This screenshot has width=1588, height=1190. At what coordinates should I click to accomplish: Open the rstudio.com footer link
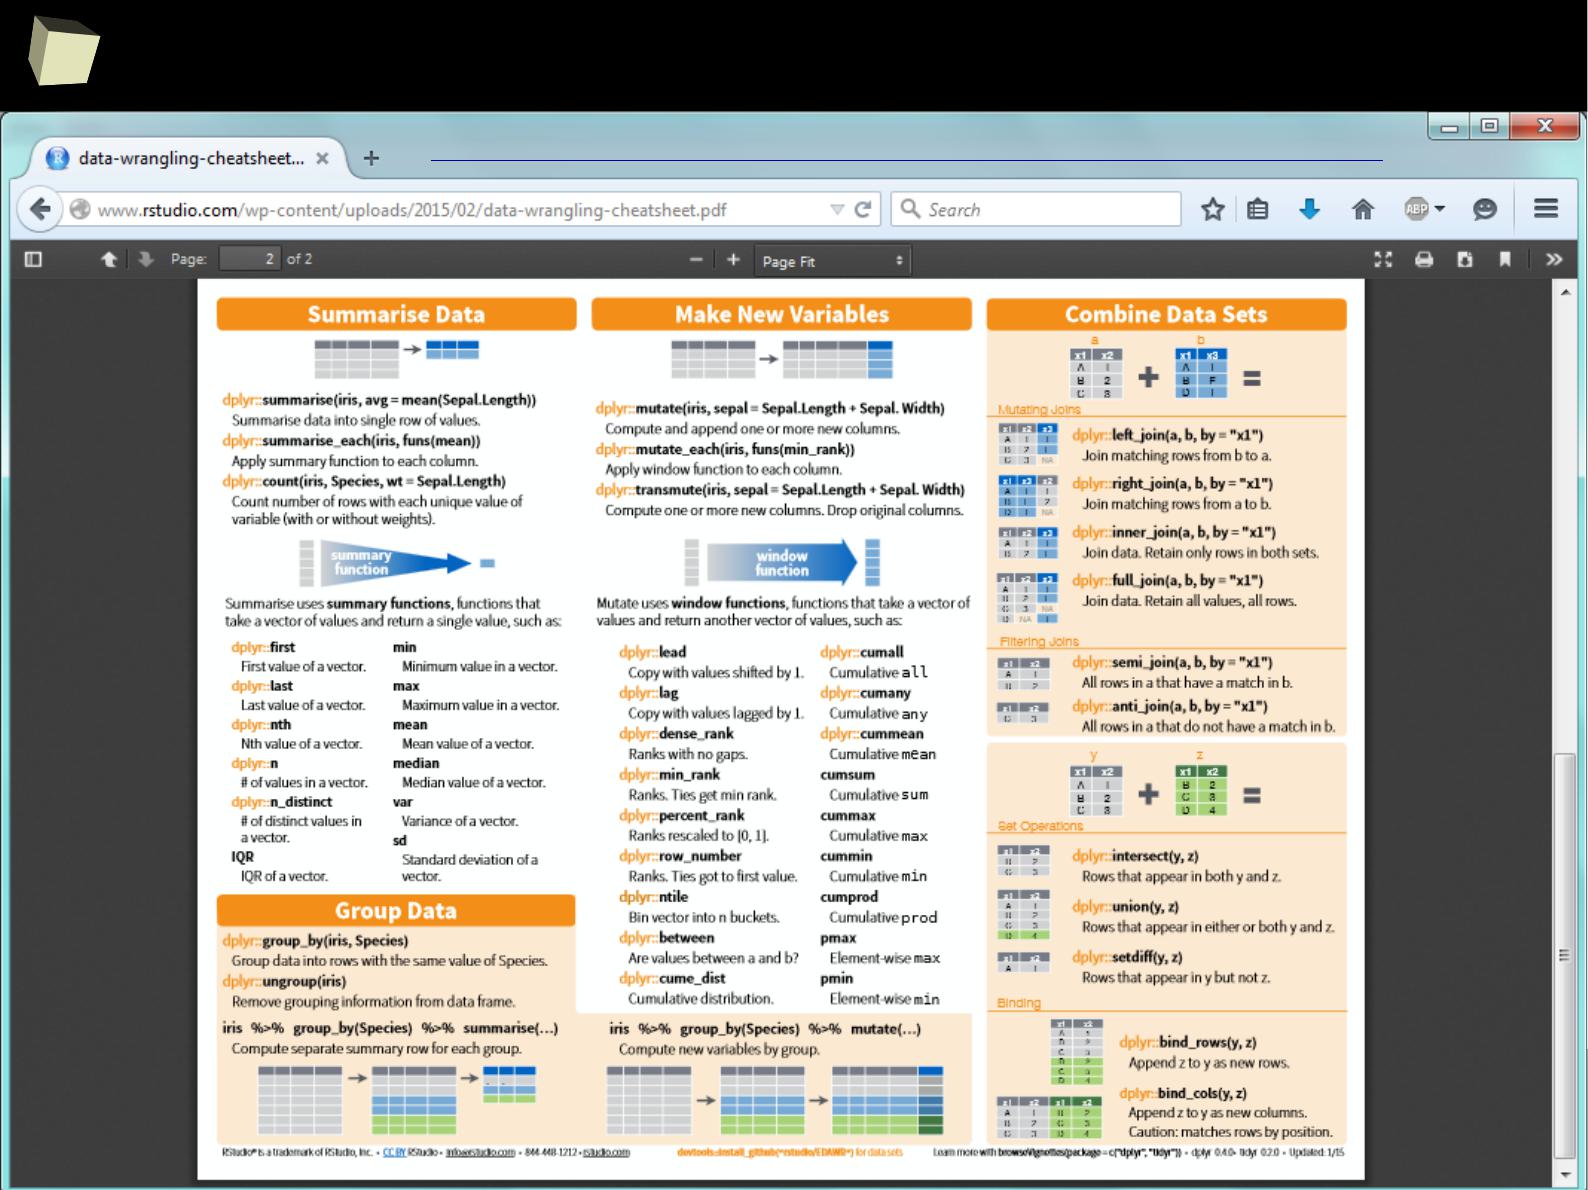pyautogui.click(x=606, y=1152)
